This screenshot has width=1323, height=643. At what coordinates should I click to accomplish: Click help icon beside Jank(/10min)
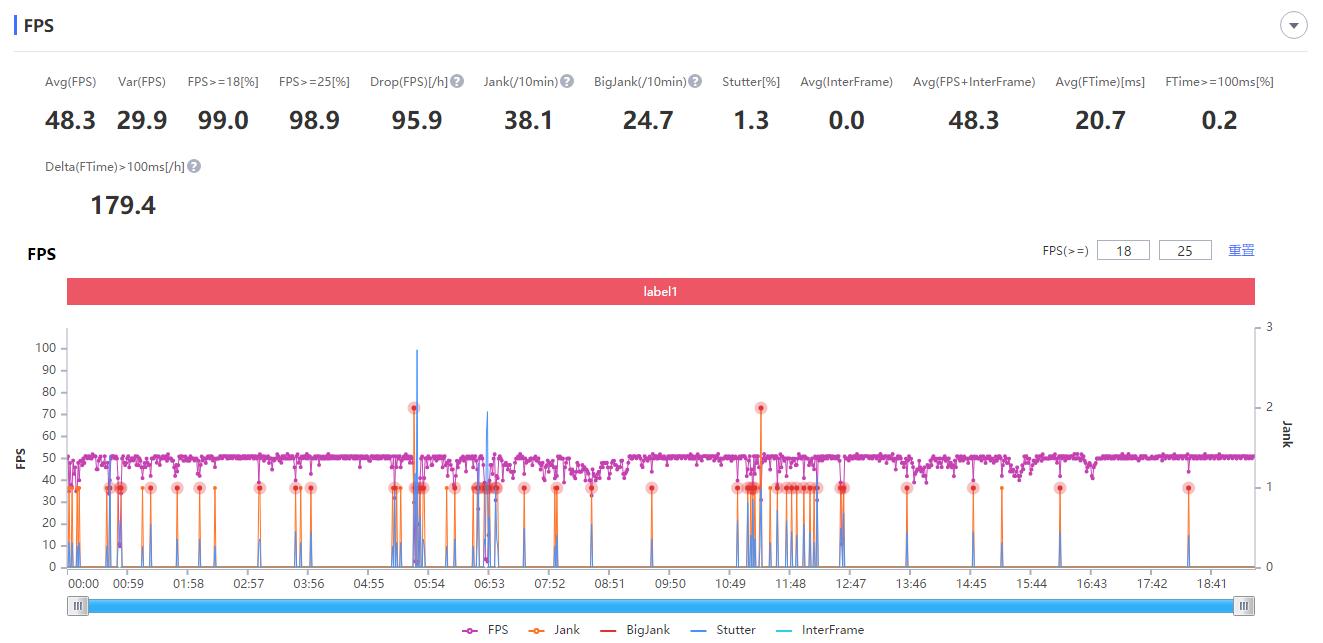click(x=567, y=82)
